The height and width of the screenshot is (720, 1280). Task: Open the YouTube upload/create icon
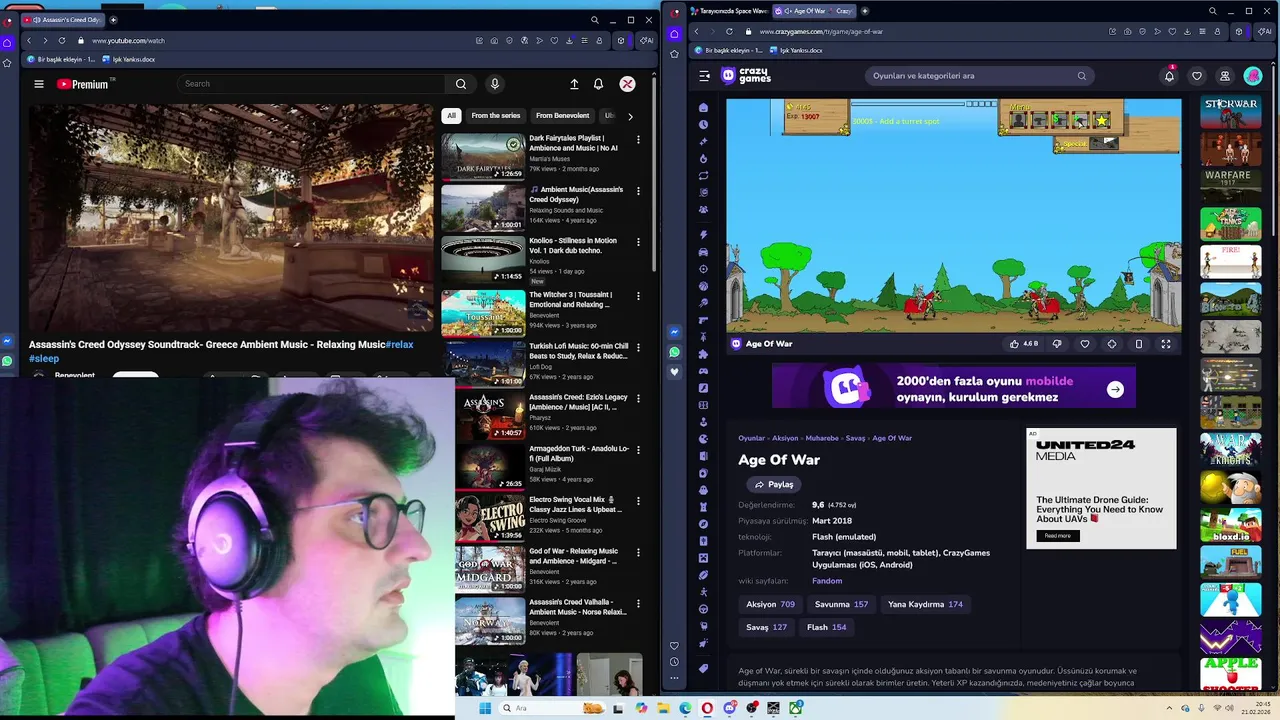click(x=574, y=84)
